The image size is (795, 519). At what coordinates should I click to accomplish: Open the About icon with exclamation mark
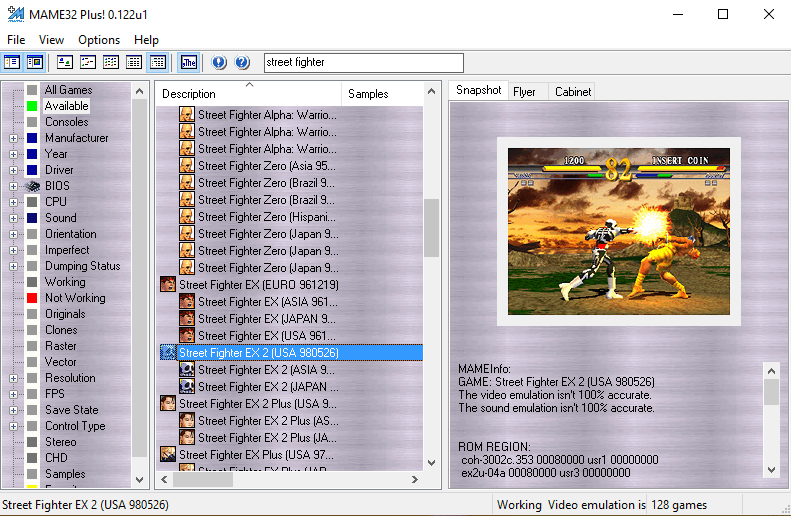[219, 62]
